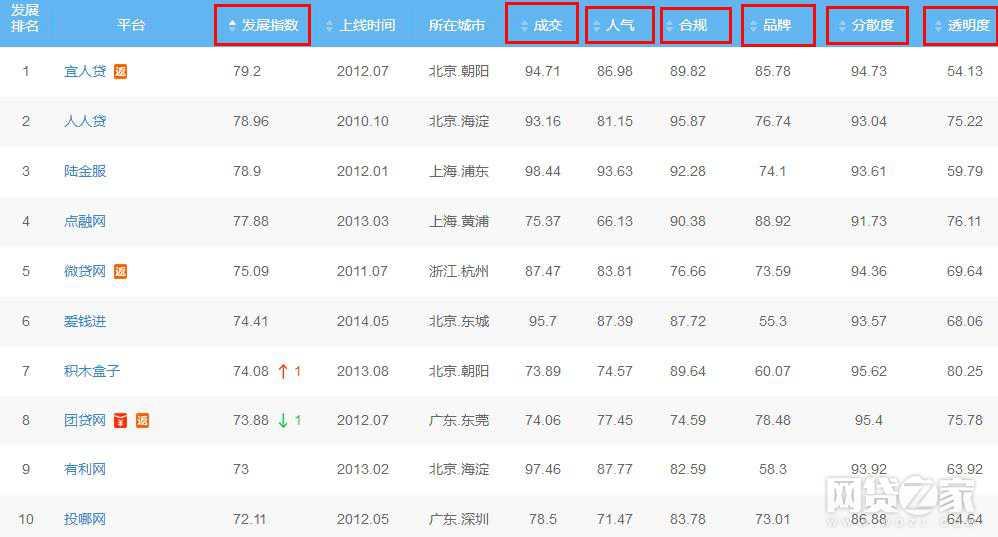Click the 平台 column header
The image size is (998, 537).
(131, 25)
